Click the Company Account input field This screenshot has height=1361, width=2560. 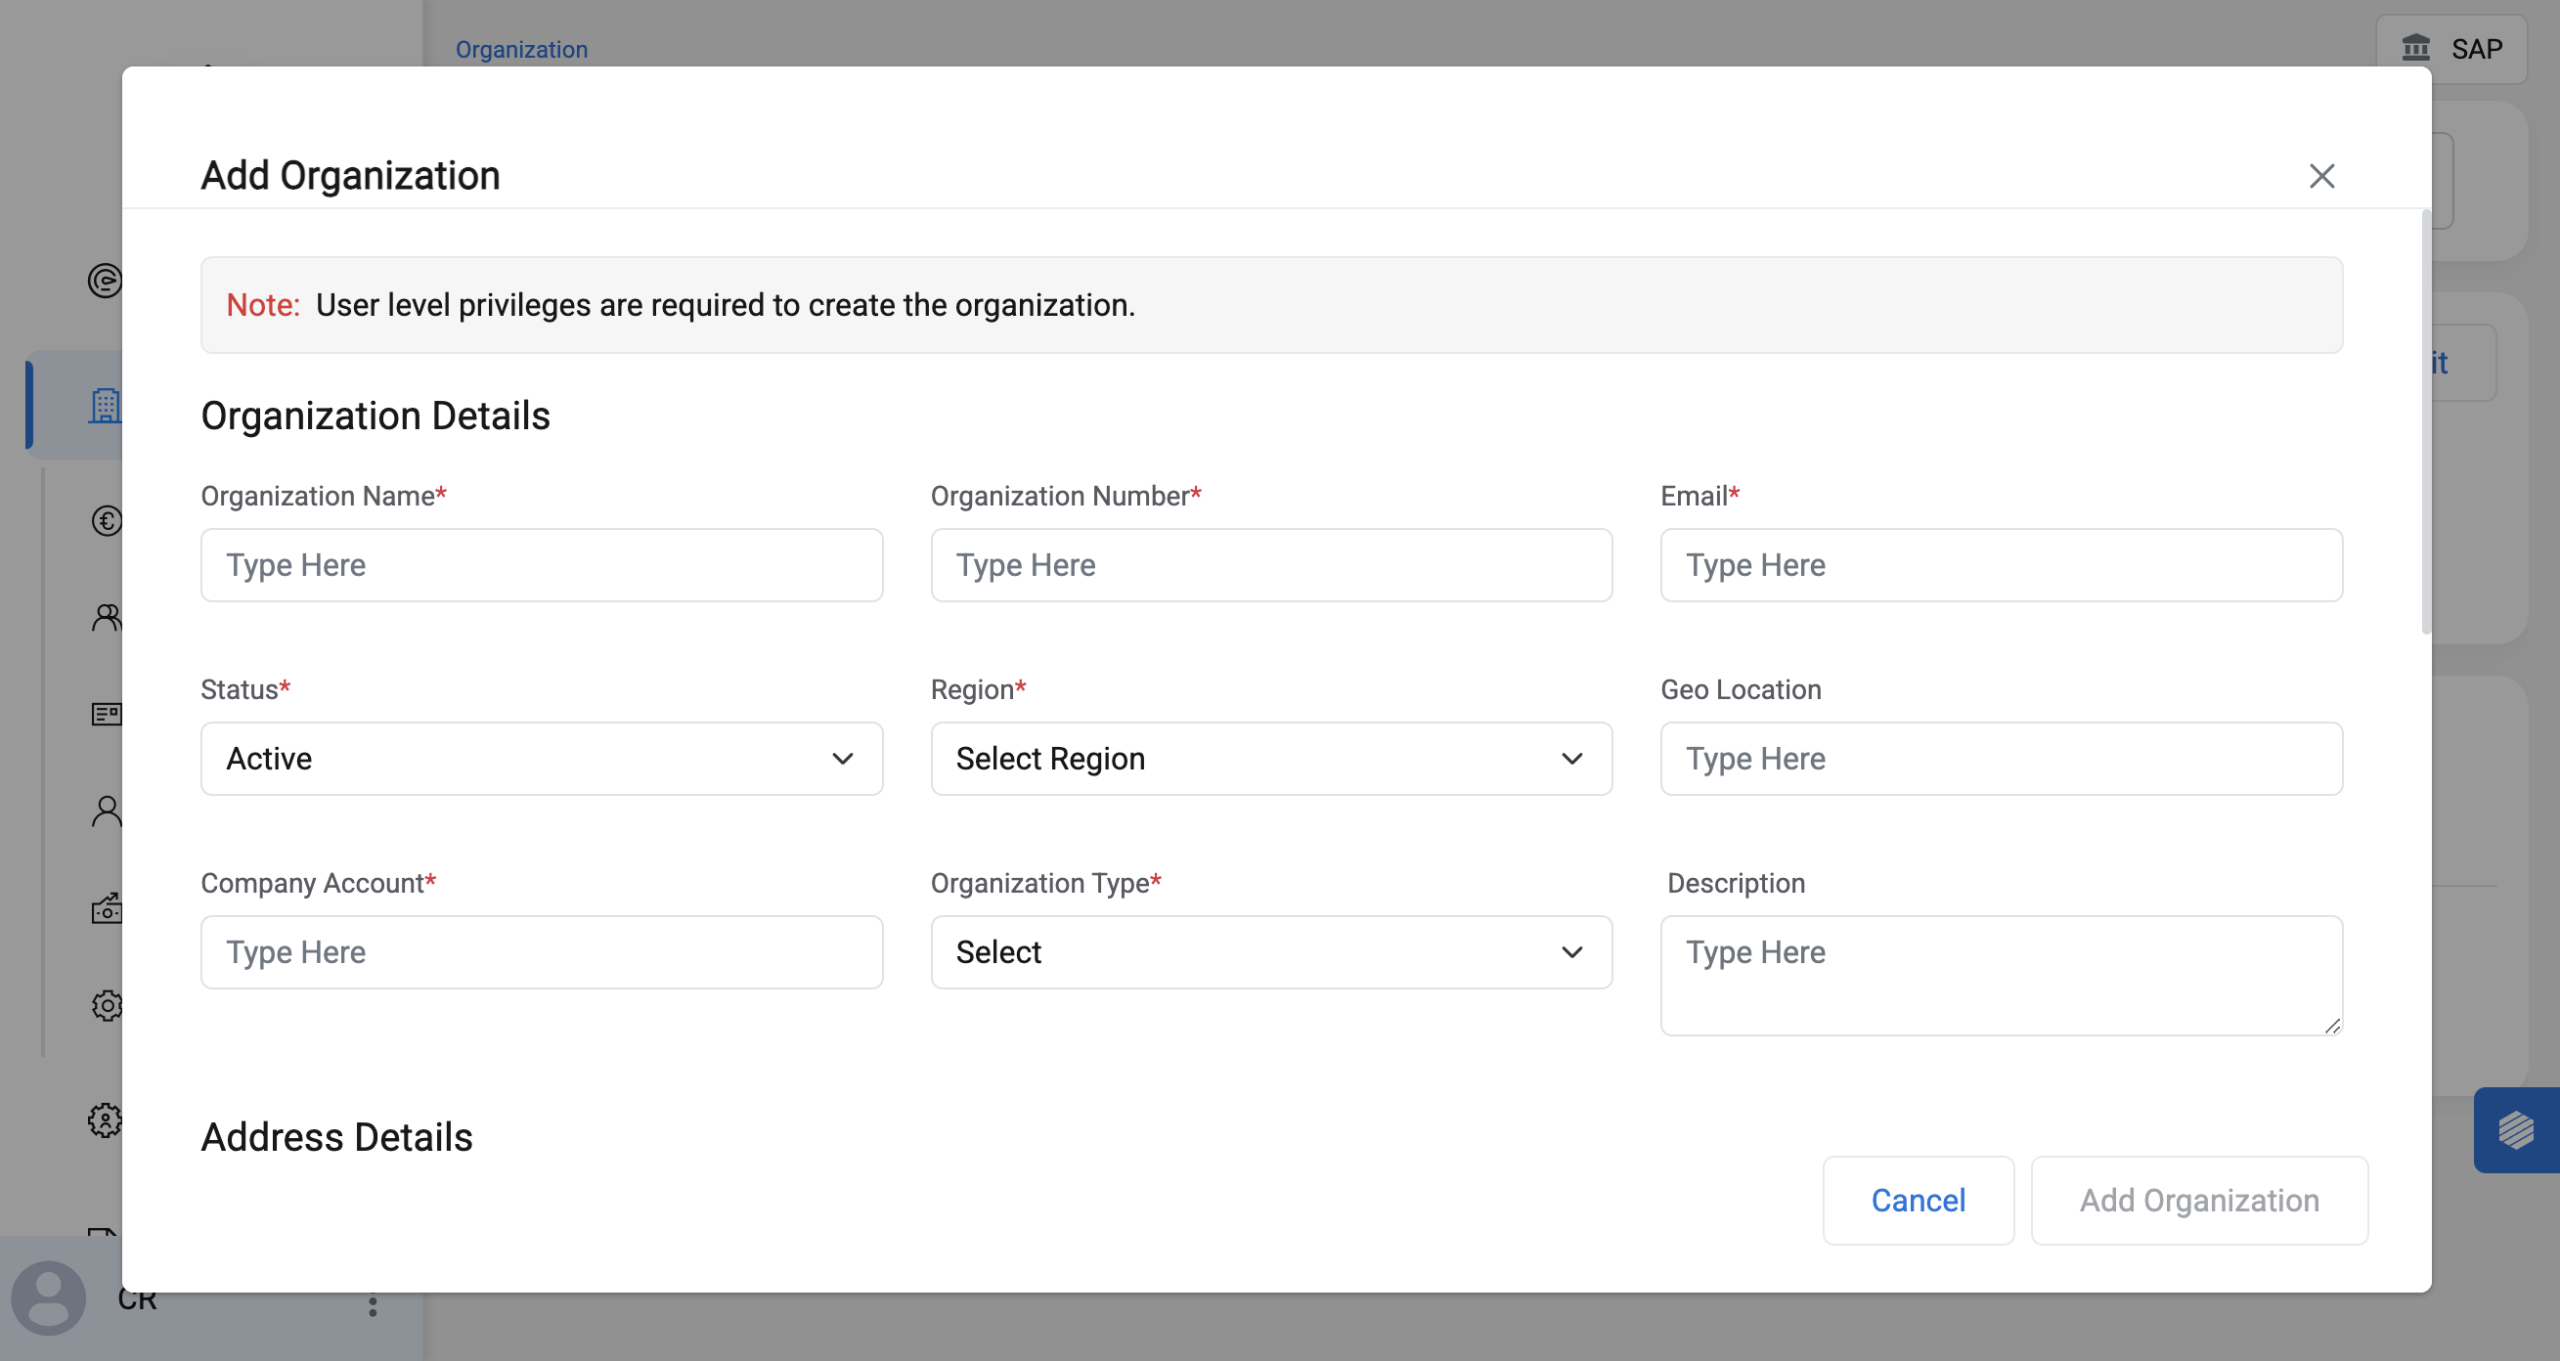click(x=541, y=952)
